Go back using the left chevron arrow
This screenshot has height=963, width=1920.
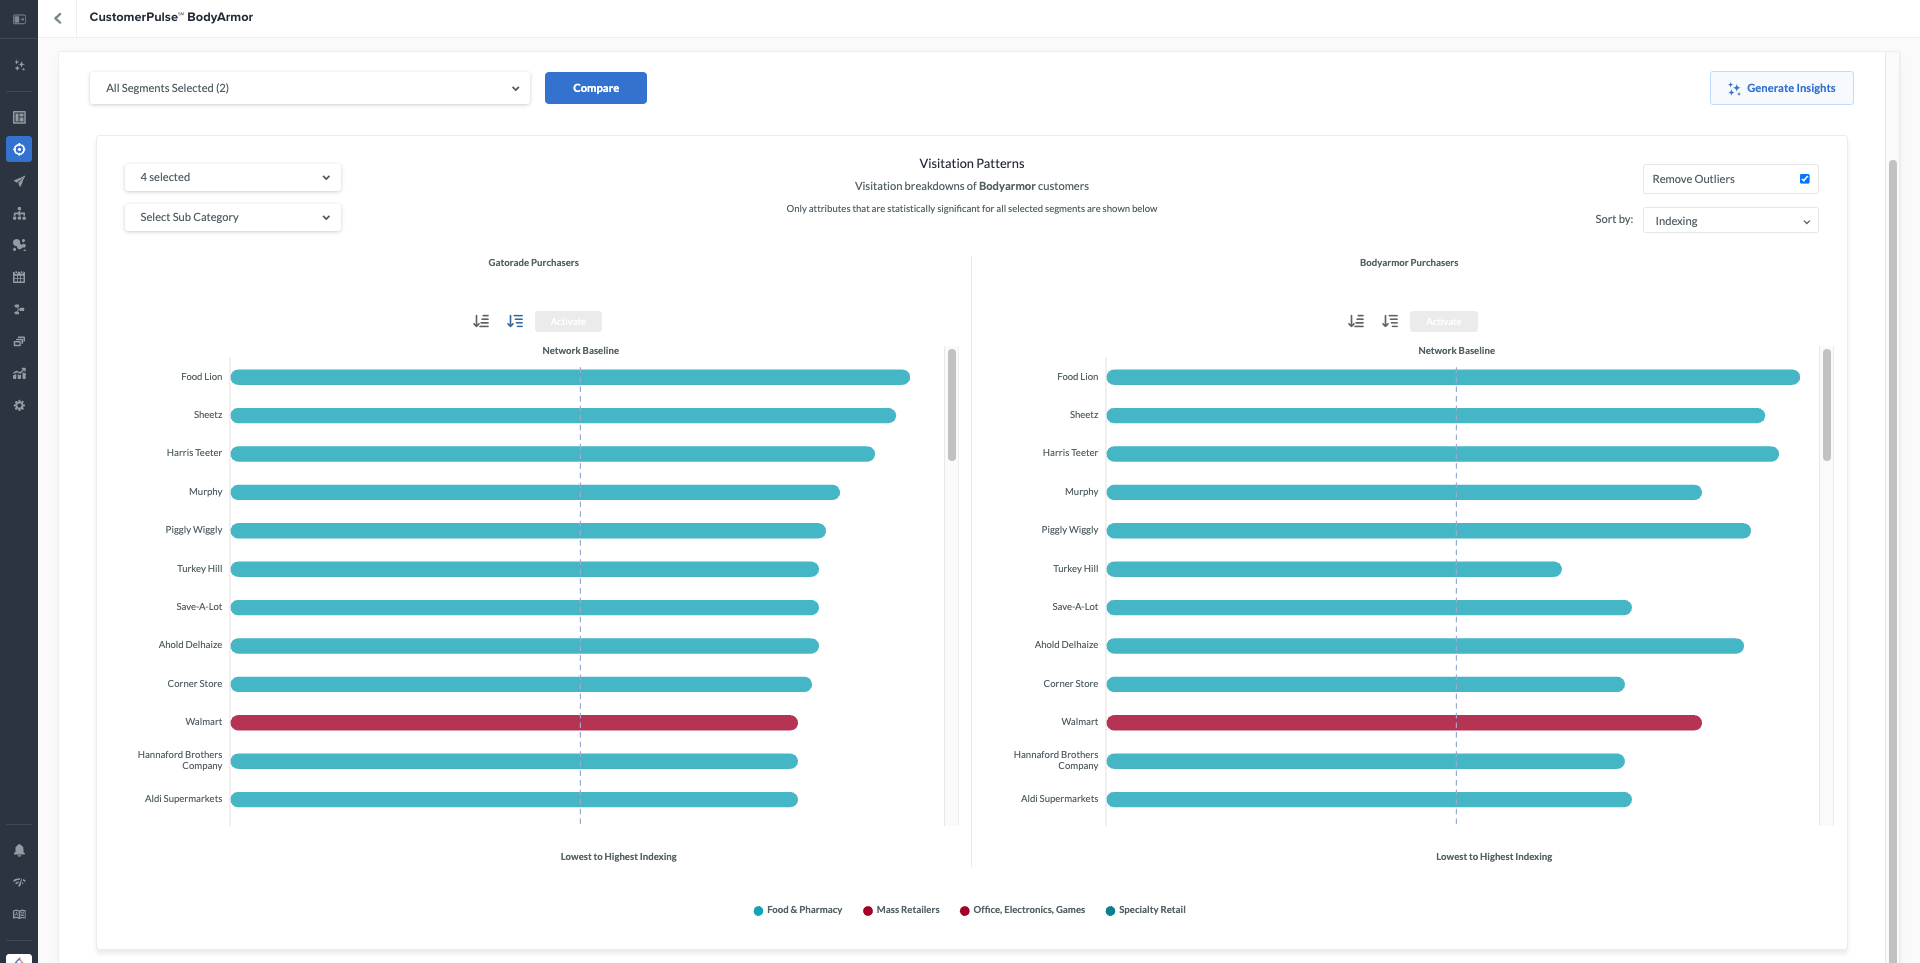58,18
